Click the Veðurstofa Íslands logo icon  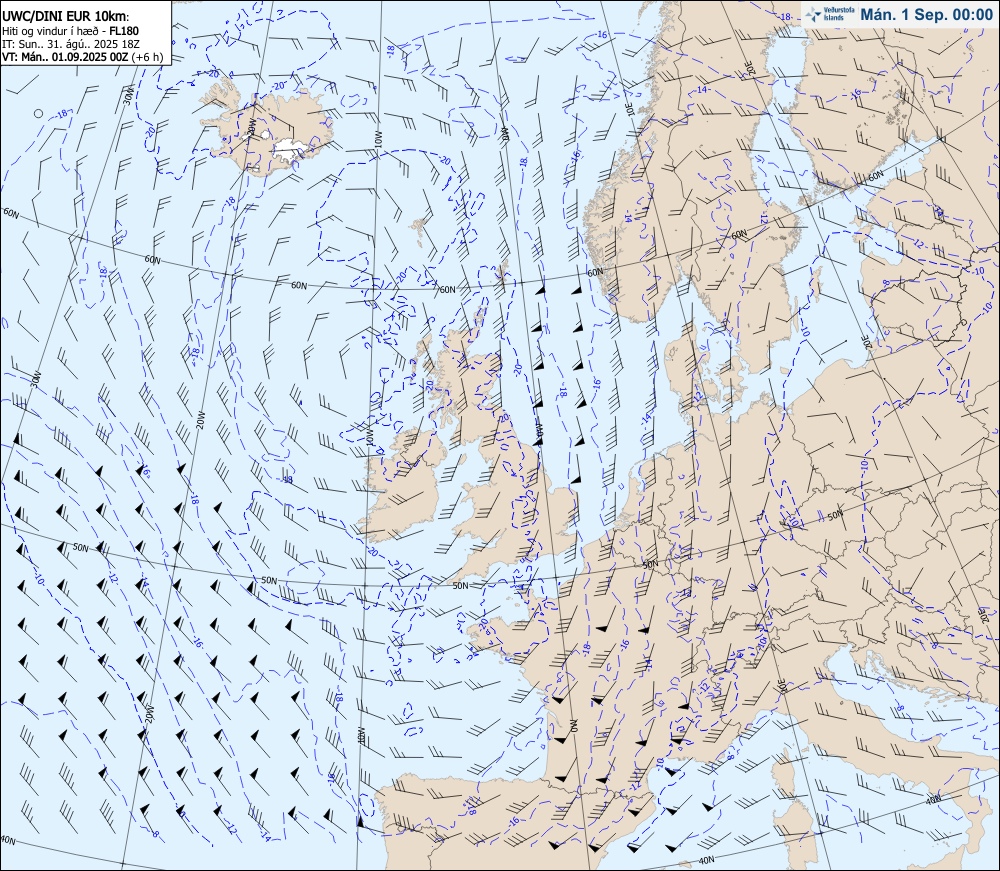point(813,14)
